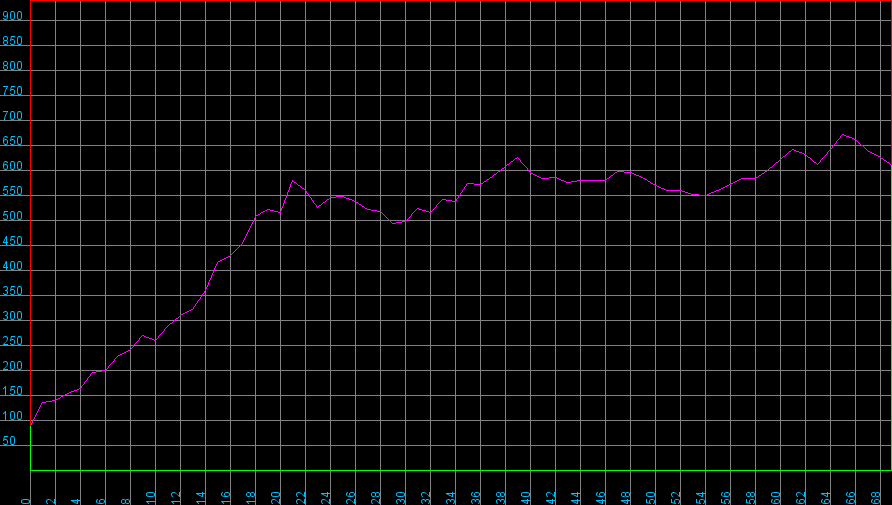Click the horizontal axis label 34
892x505 pixels.
451,498
